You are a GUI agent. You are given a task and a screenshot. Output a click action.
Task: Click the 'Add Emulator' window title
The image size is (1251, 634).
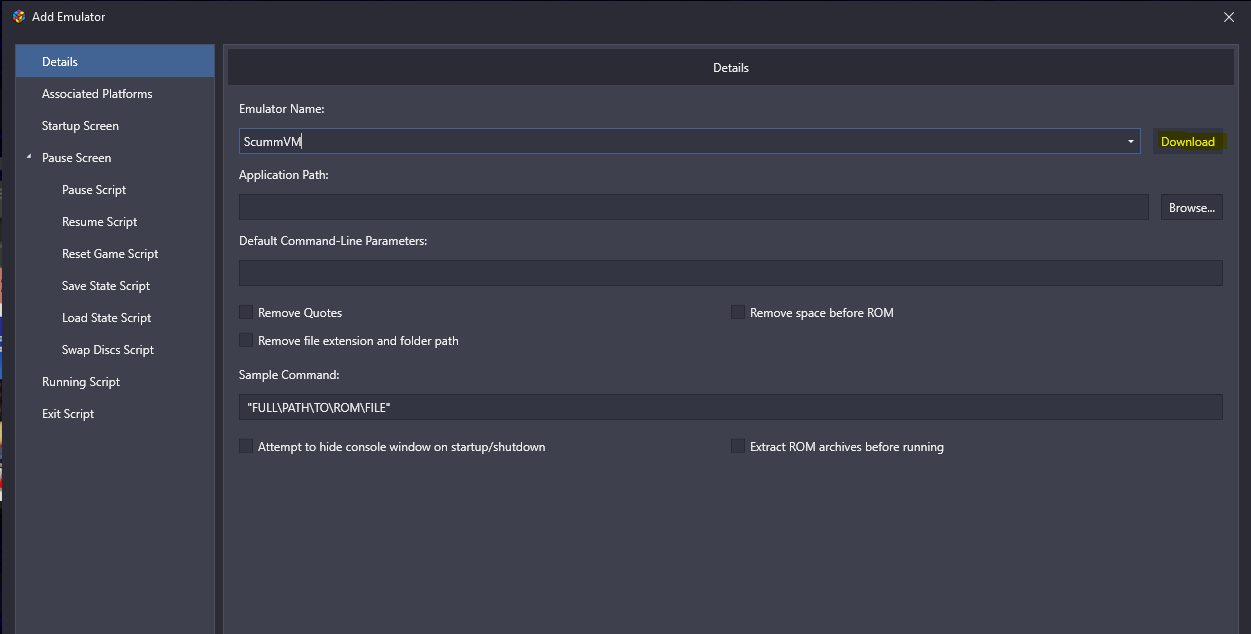[68, 17]
